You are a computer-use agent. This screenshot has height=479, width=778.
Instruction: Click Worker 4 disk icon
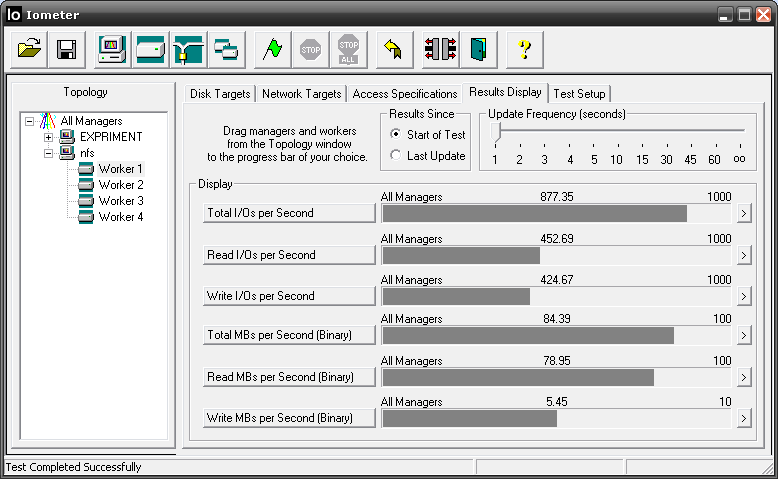(86, 217)
